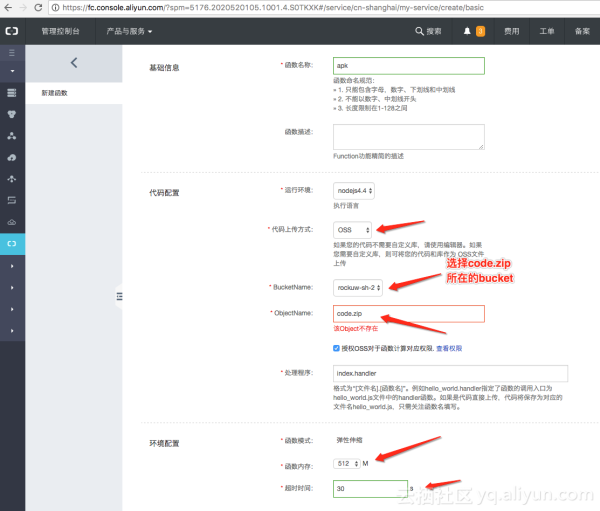This screenshot has width=600, height=511.
Task: Expand second collapsed sidebar group arrow
Action: pos(12,287)
